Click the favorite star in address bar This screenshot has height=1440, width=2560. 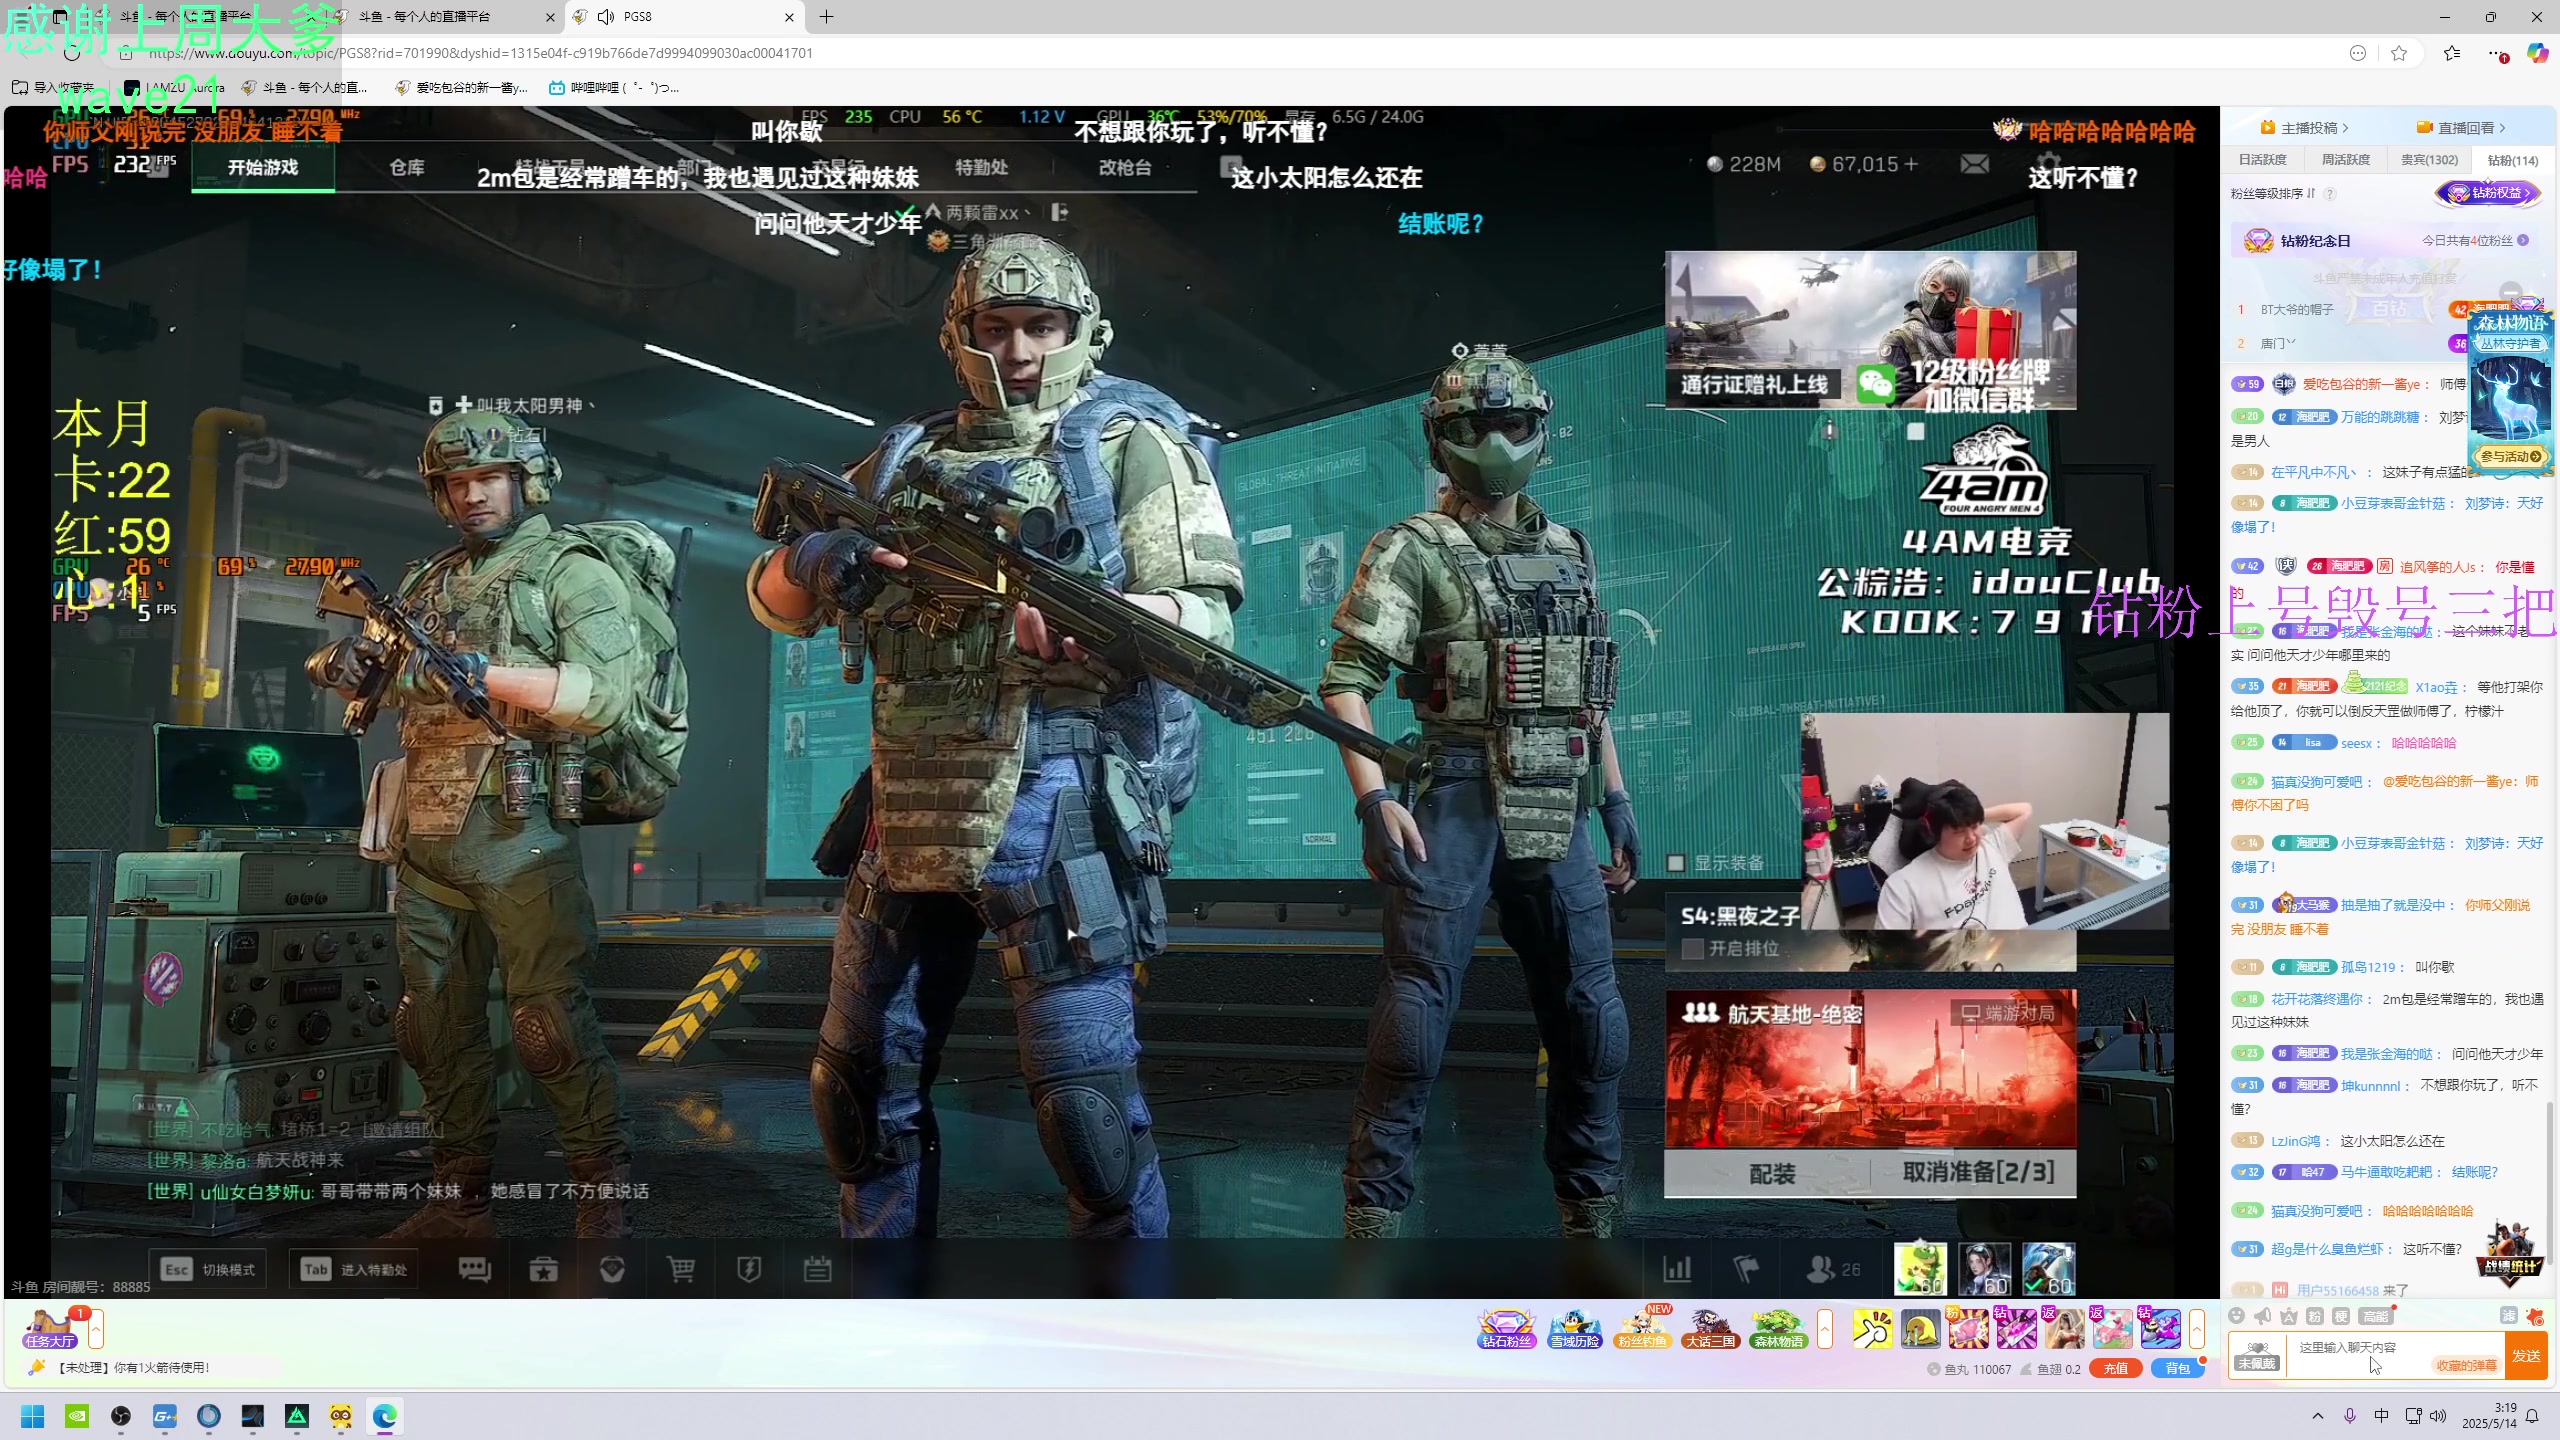point(2399,53)
